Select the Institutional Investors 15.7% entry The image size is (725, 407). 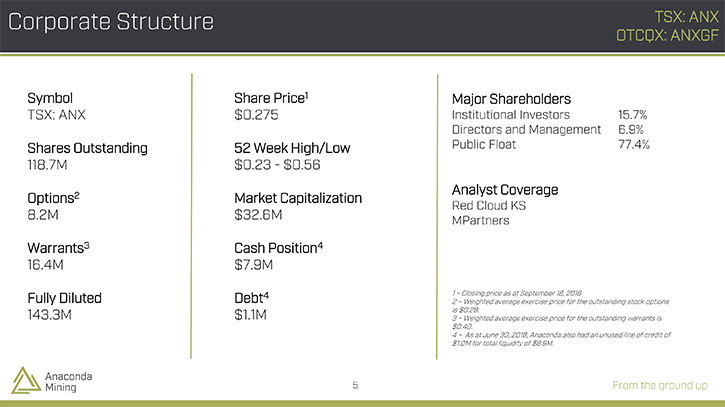[x=549, y=115]
